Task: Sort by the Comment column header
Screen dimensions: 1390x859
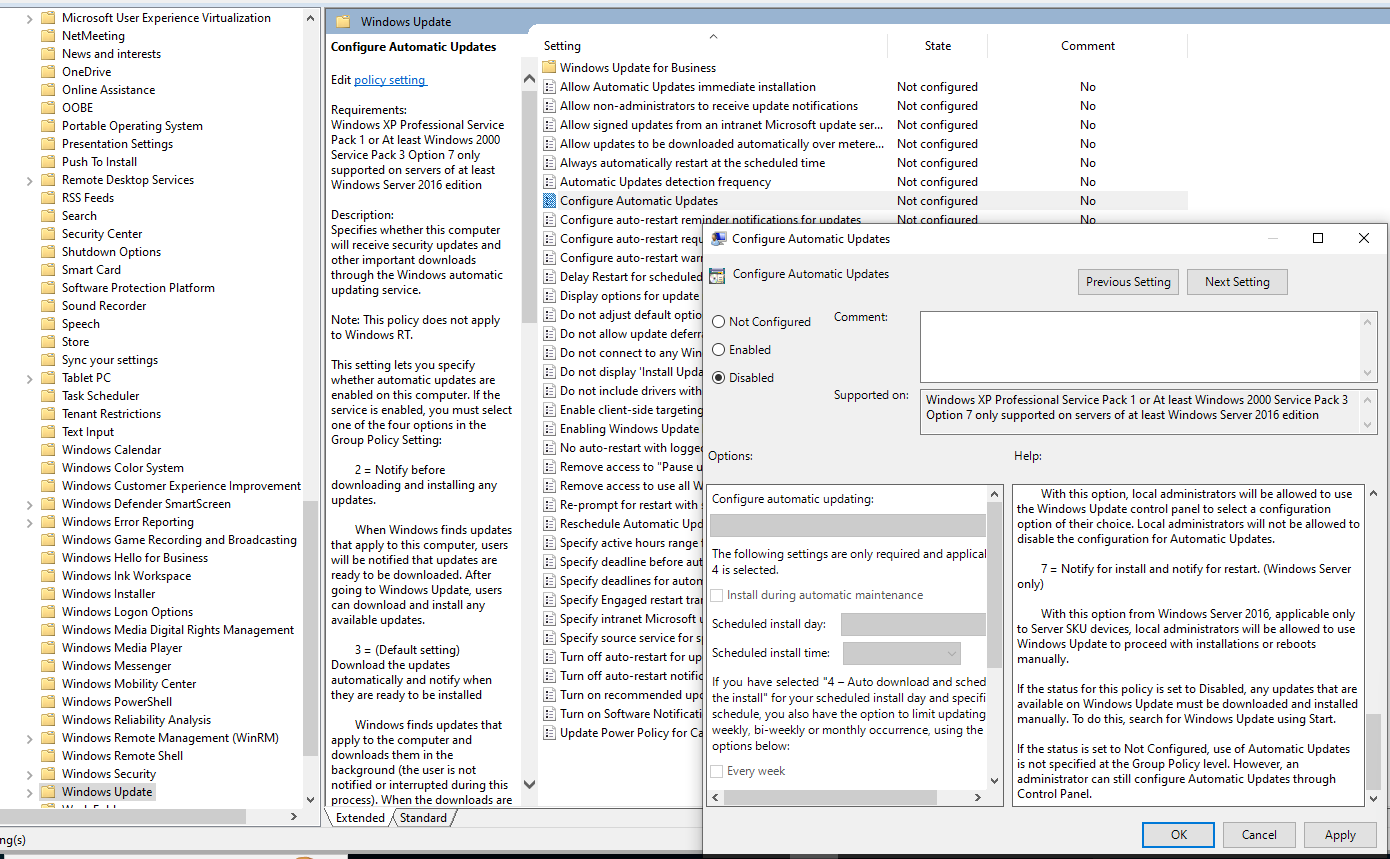Action: point(1088,46)
